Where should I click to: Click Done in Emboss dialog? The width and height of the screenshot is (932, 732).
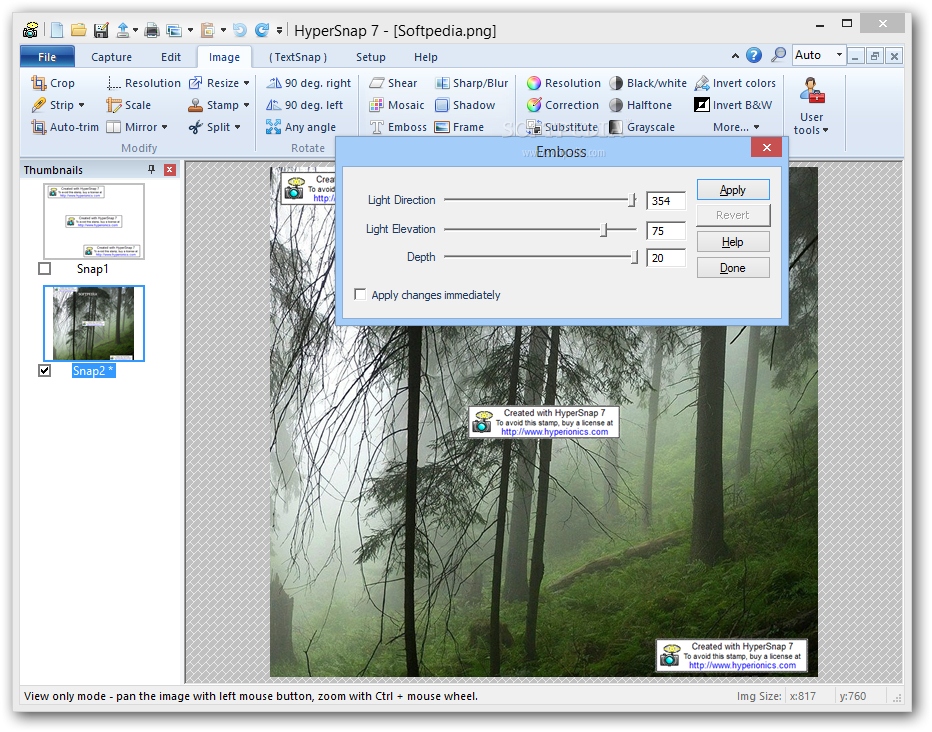(x=733, y=268)
